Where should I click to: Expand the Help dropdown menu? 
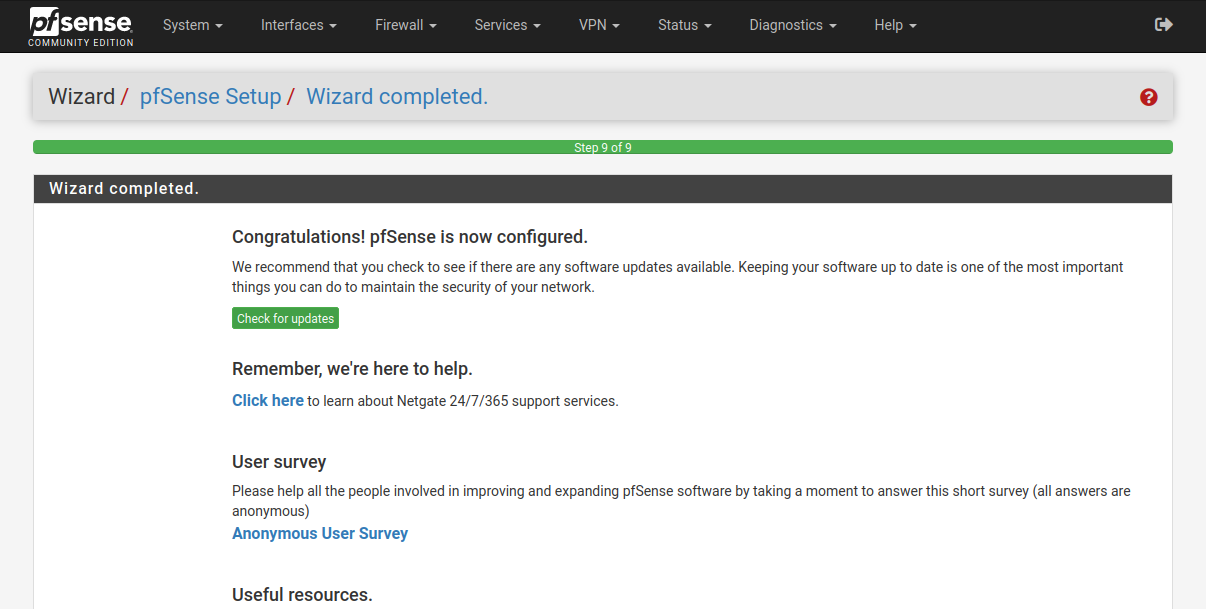tap(895, 25)
